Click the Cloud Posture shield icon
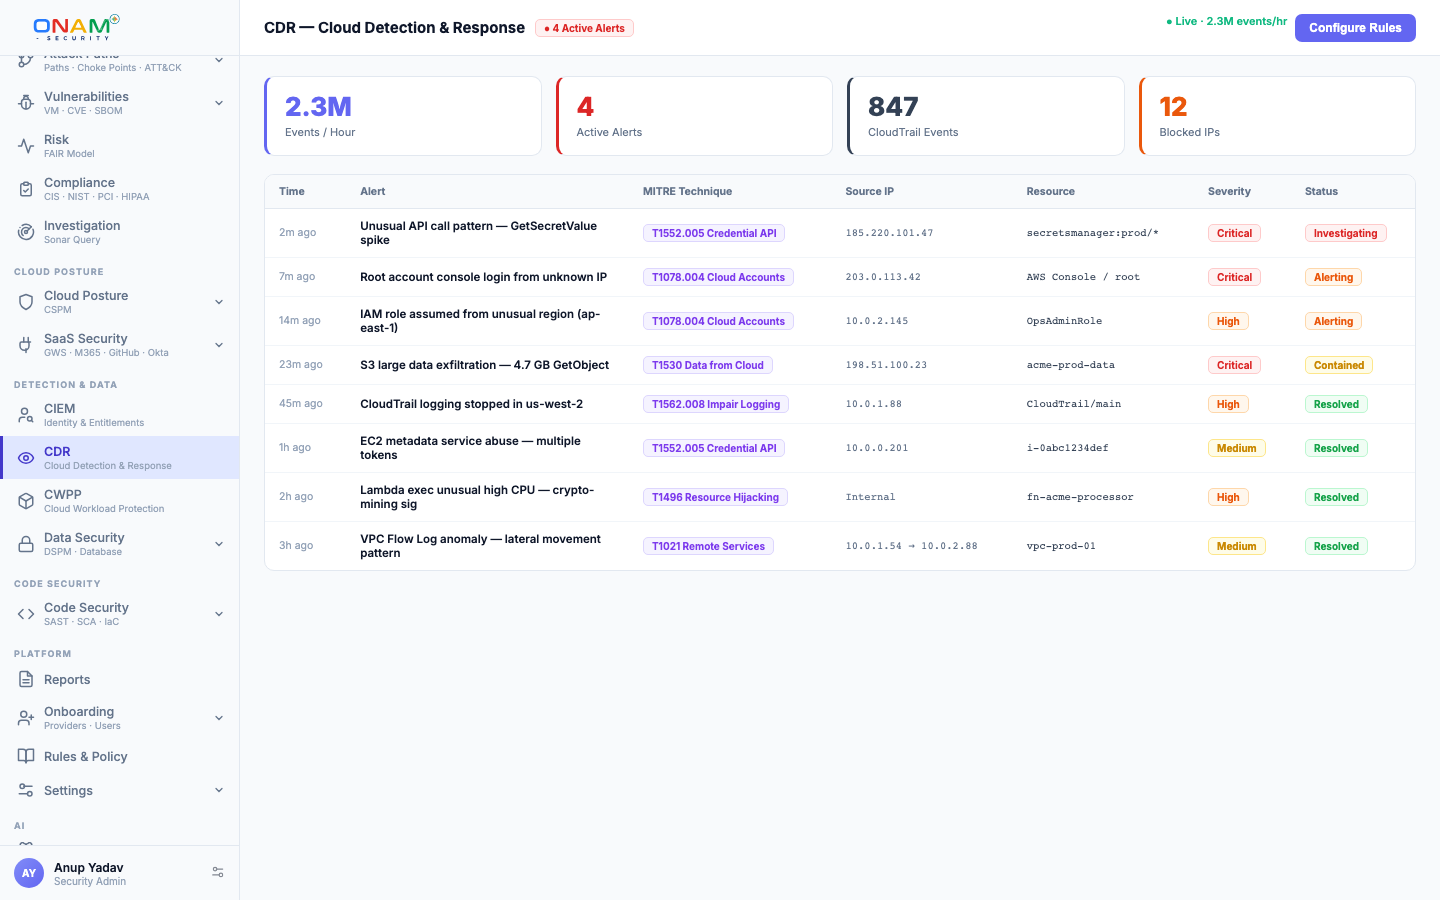The height and width of the screenshot is (900, 1440). pos(26,302)
